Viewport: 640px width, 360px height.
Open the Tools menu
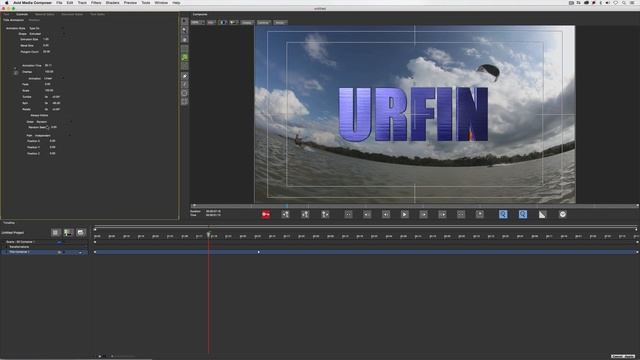[146, 3]
